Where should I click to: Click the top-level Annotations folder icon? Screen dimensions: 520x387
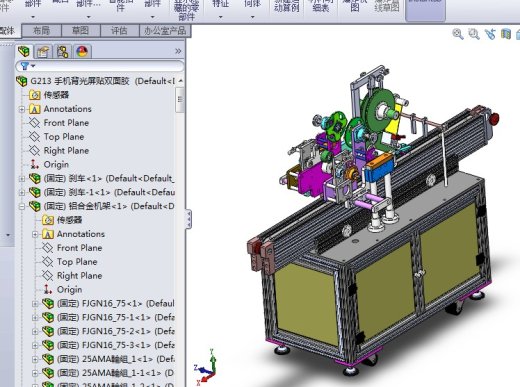[x=35, y=109]
